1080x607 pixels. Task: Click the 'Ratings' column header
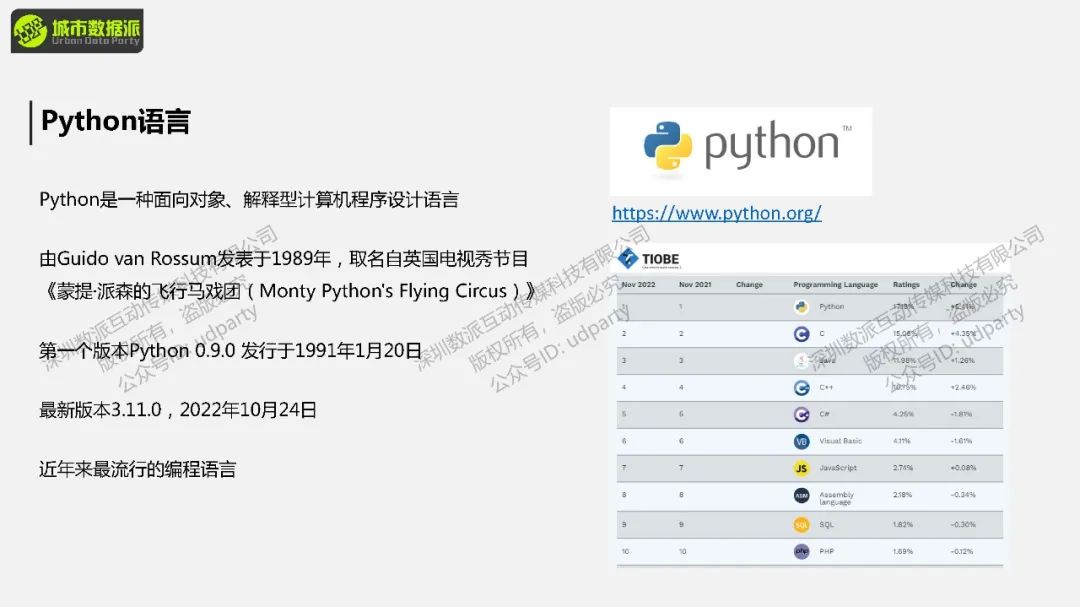[906, 285]
